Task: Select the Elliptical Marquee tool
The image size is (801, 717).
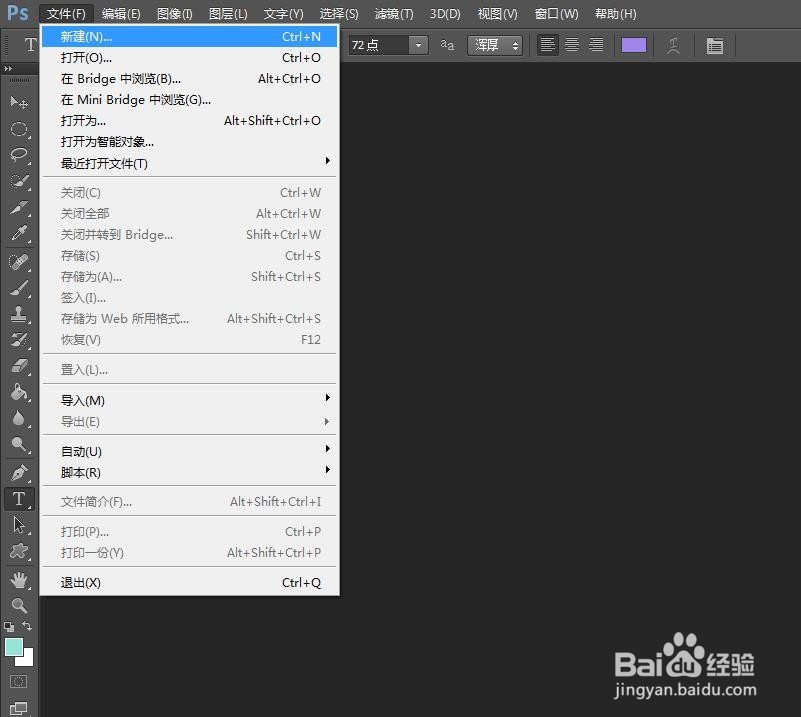Action: [x=19, y=128]
